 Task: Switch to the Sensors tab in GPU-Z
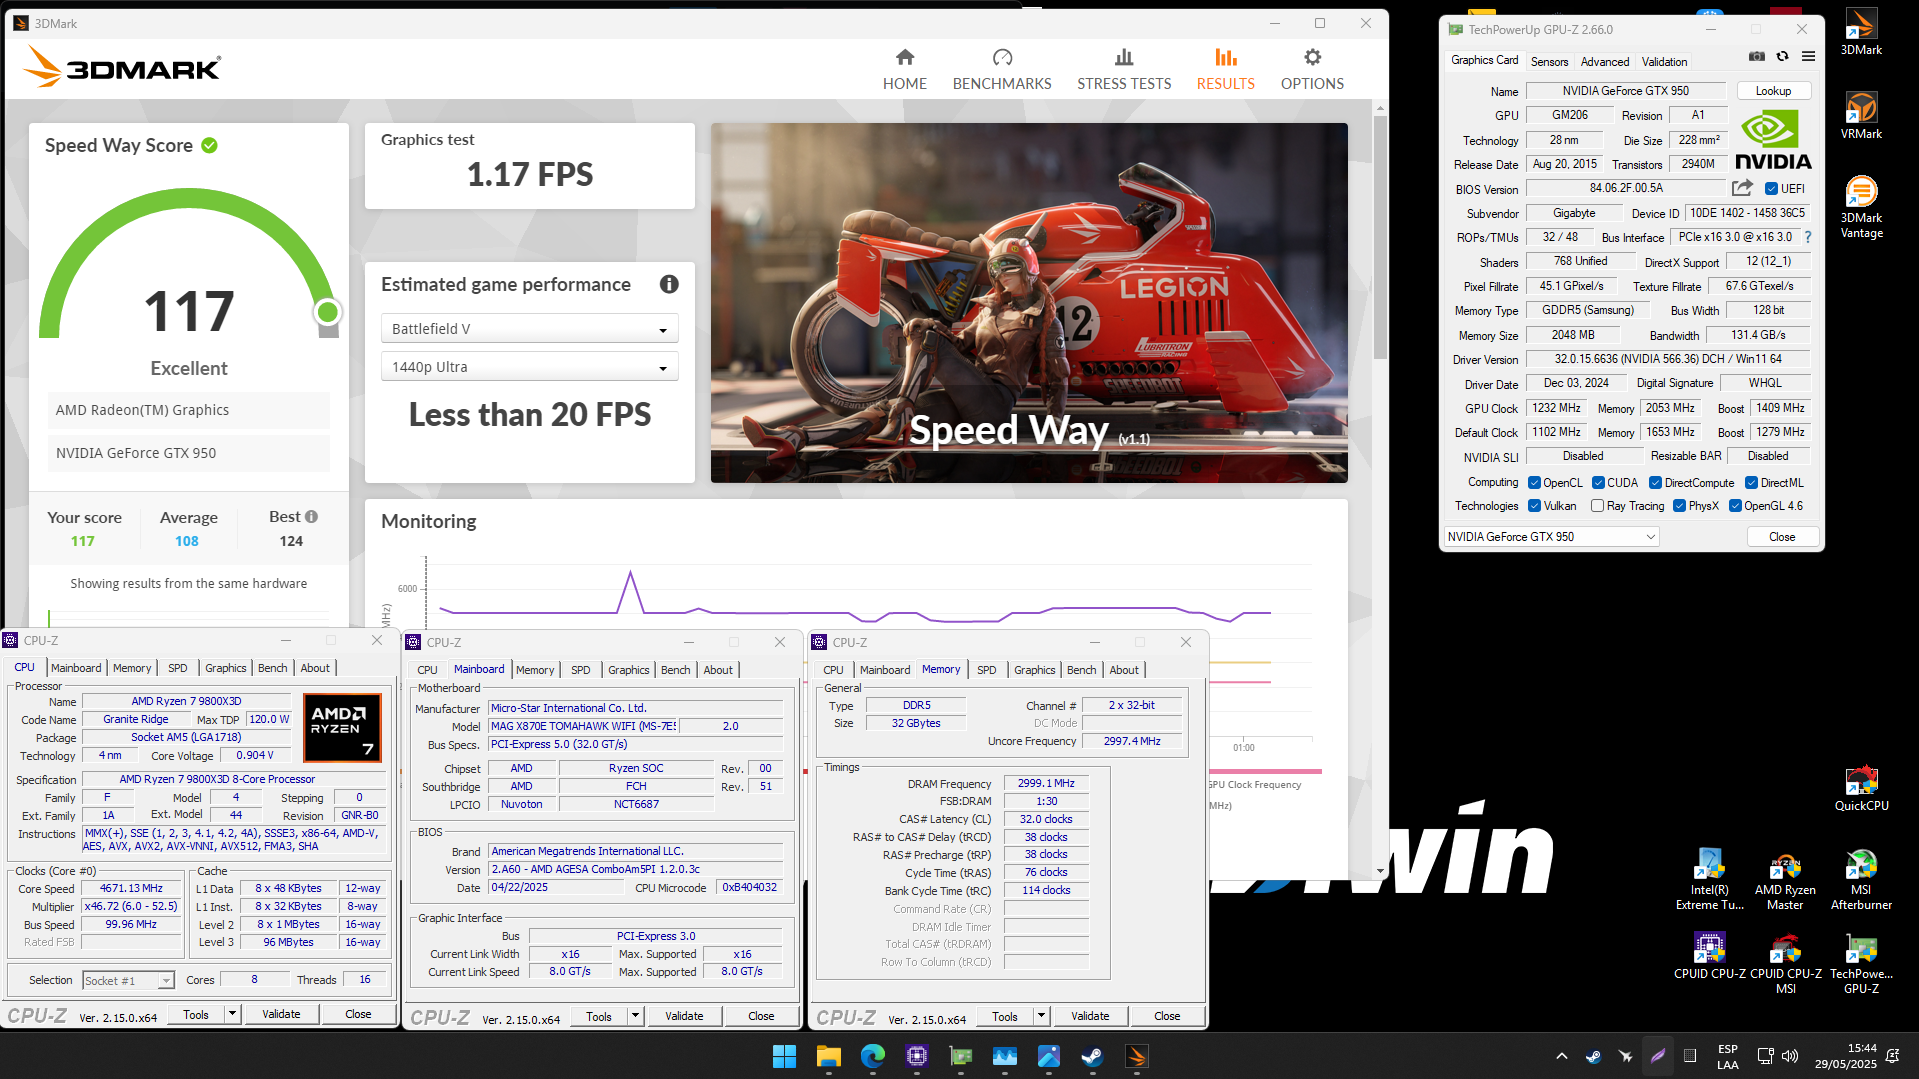(1549, 62)
